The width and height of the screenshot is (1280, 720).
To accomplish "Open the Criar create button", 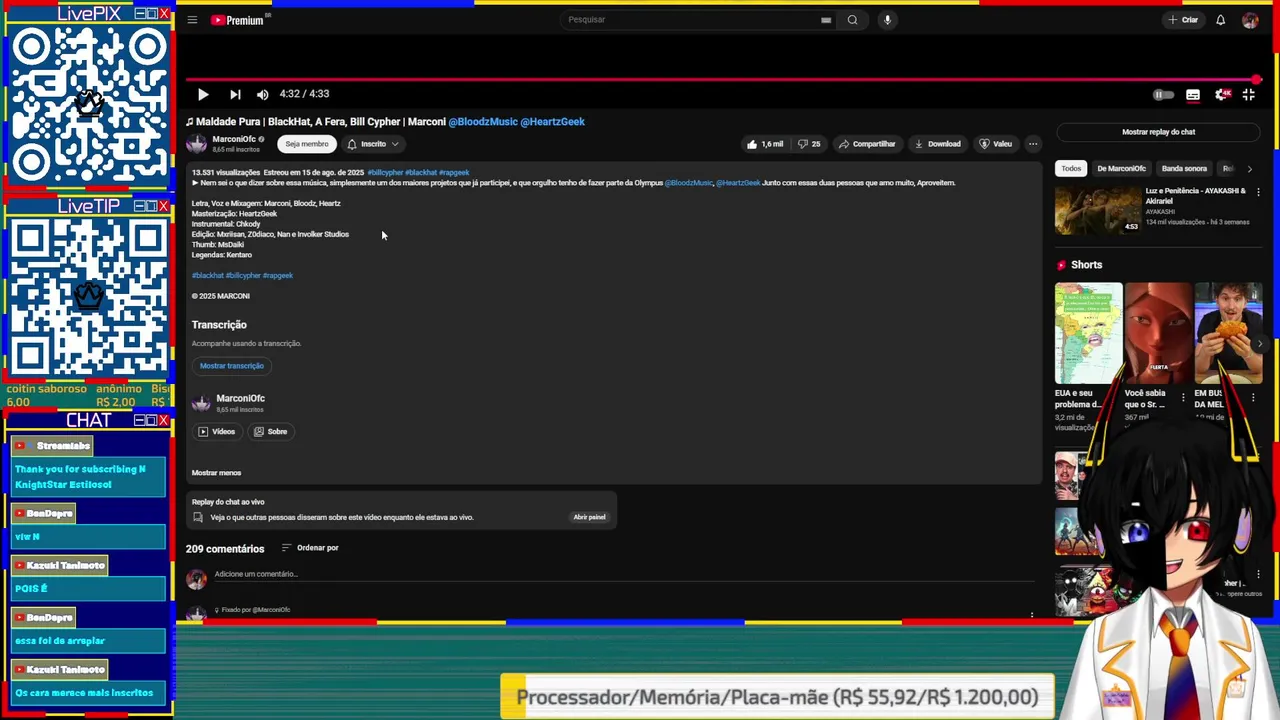I will tap(1182, 20).
